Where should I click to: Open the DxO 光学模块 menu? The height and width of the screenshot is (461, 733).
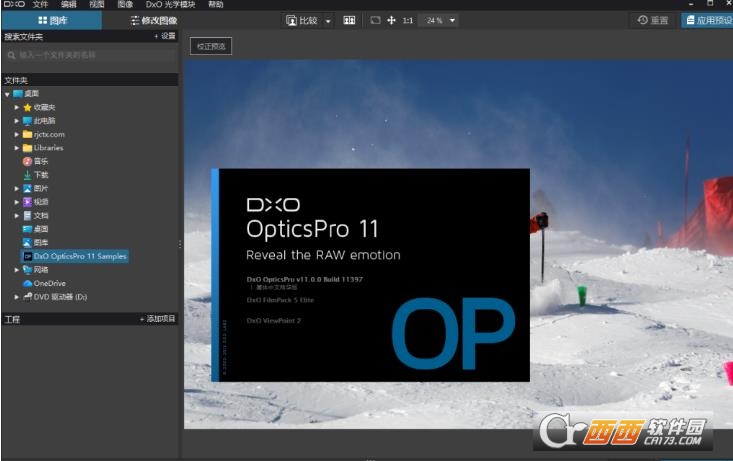(x=170, y=4)
